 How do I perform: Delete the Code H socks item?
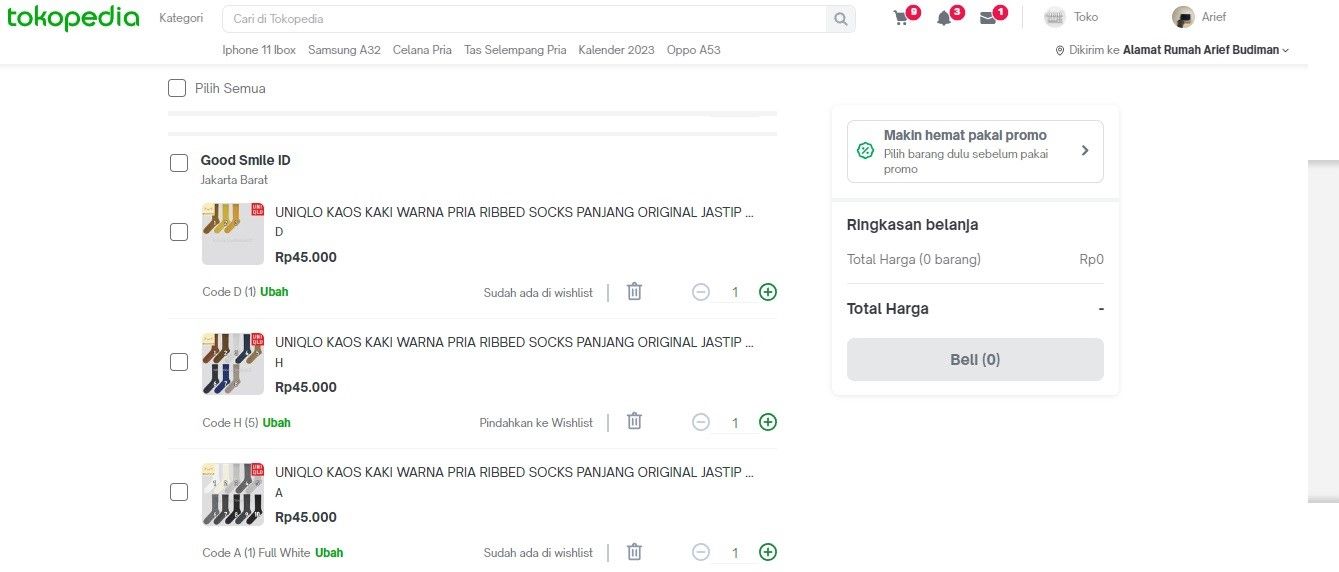(x=634, y=421)
